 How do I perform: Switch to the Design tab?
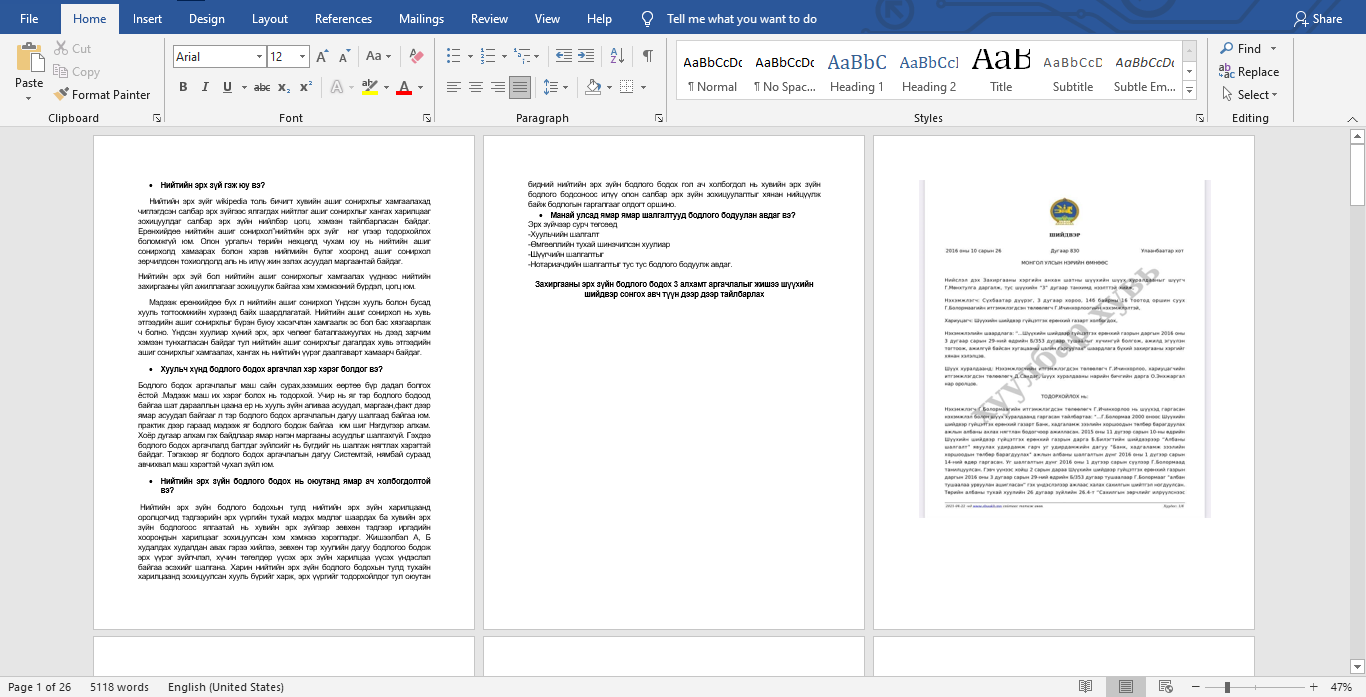click(x=206, y=18)
